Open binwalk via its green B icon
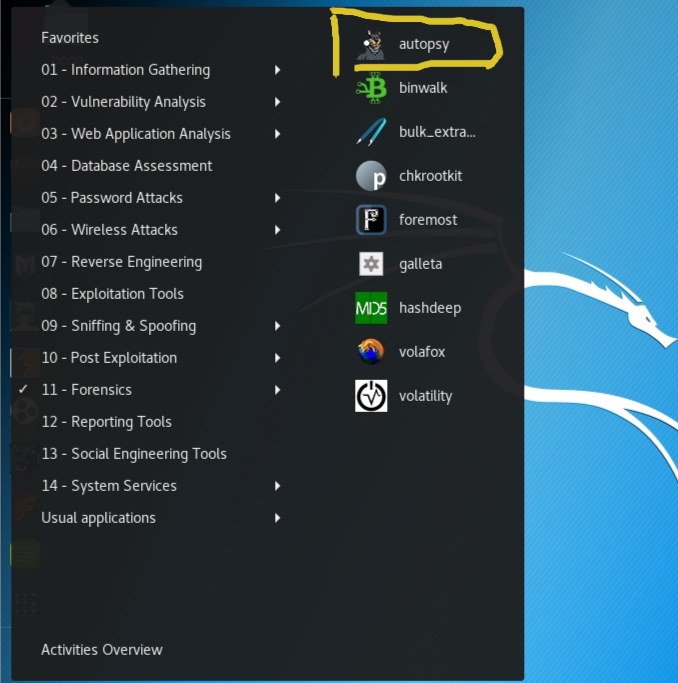678x683 pixels. point(371,88)
